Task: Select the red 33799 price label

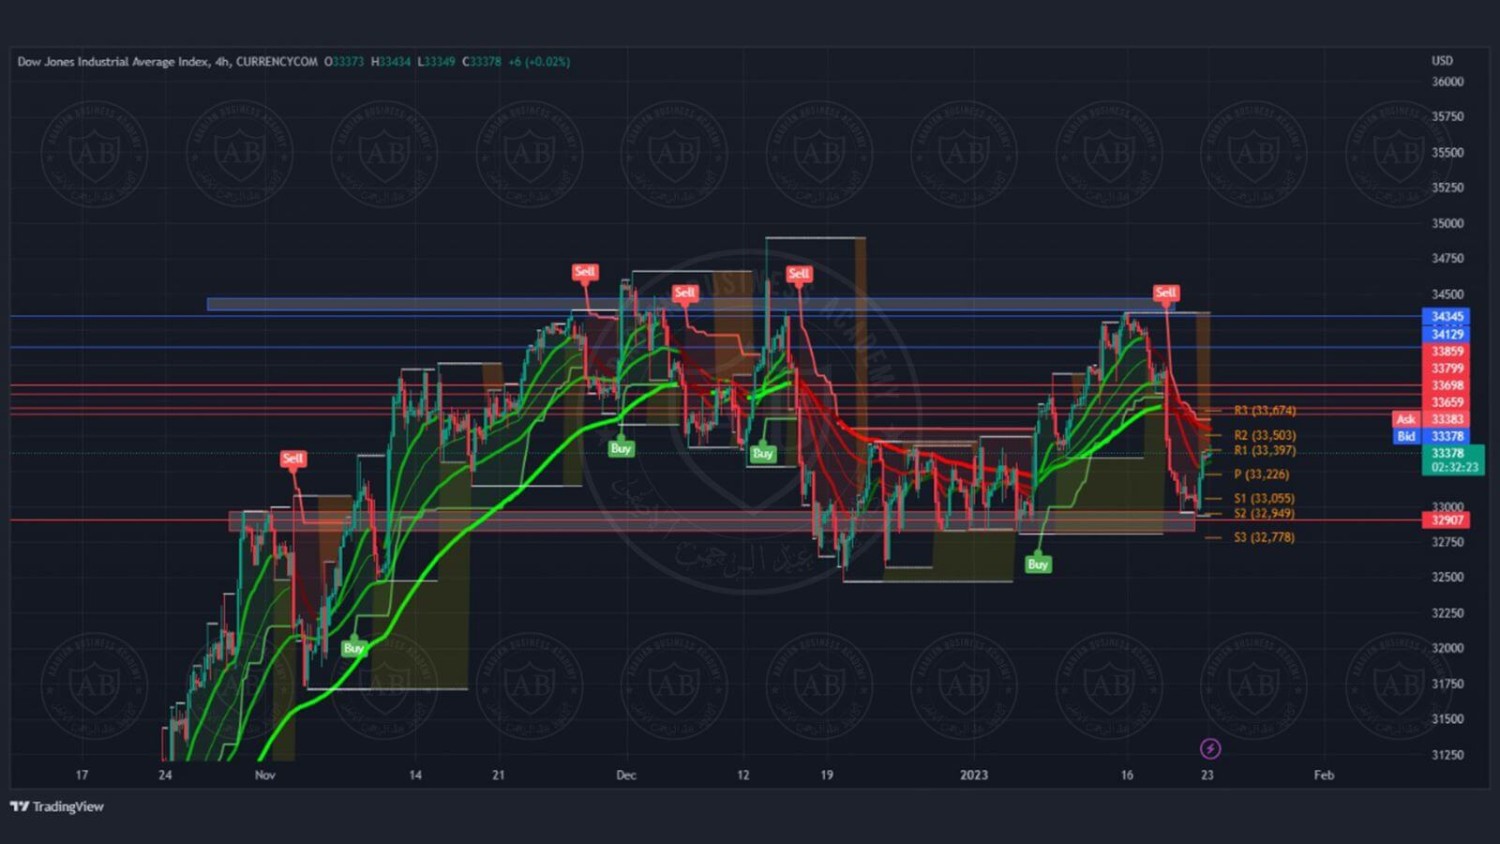Action: (1446, 368)
